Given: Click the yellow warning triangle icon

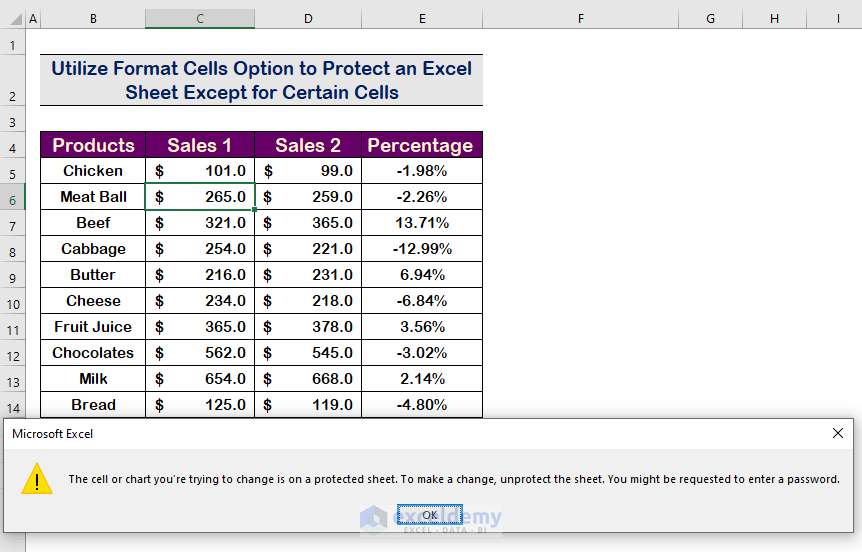Looking at the screenshot, I should [x=38, y=480].
